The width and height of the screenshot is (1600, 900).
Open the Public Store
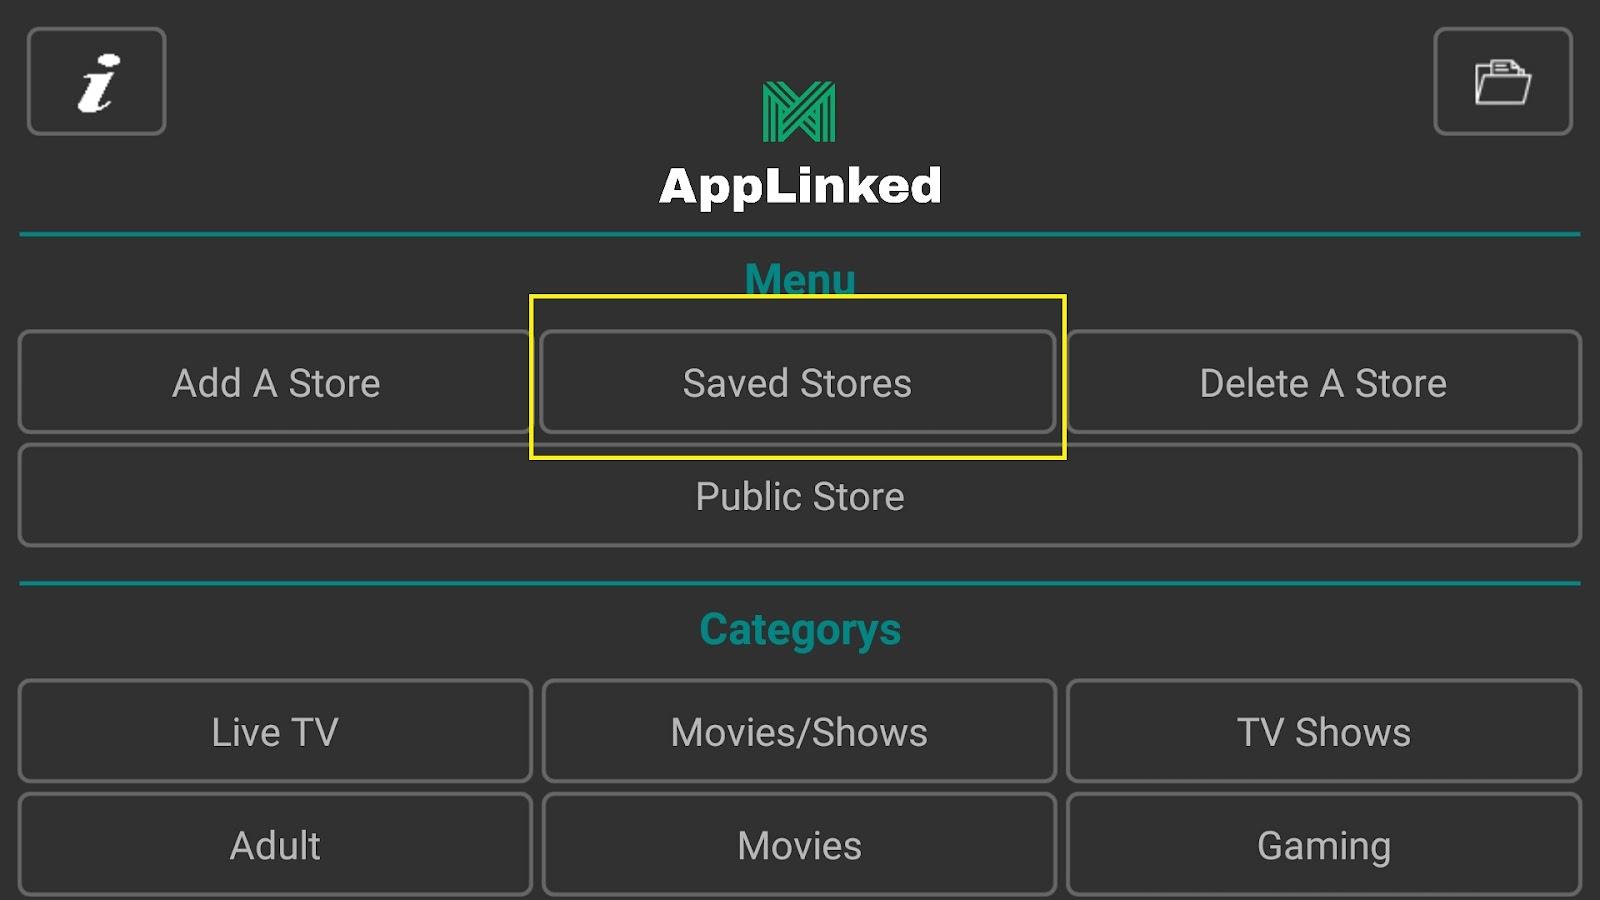(800, 495)
